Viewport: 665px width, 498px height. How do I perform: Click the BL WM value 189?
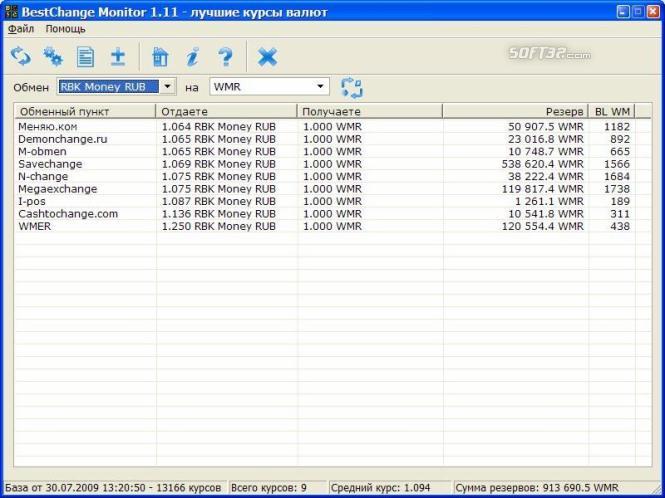[620, 201]
